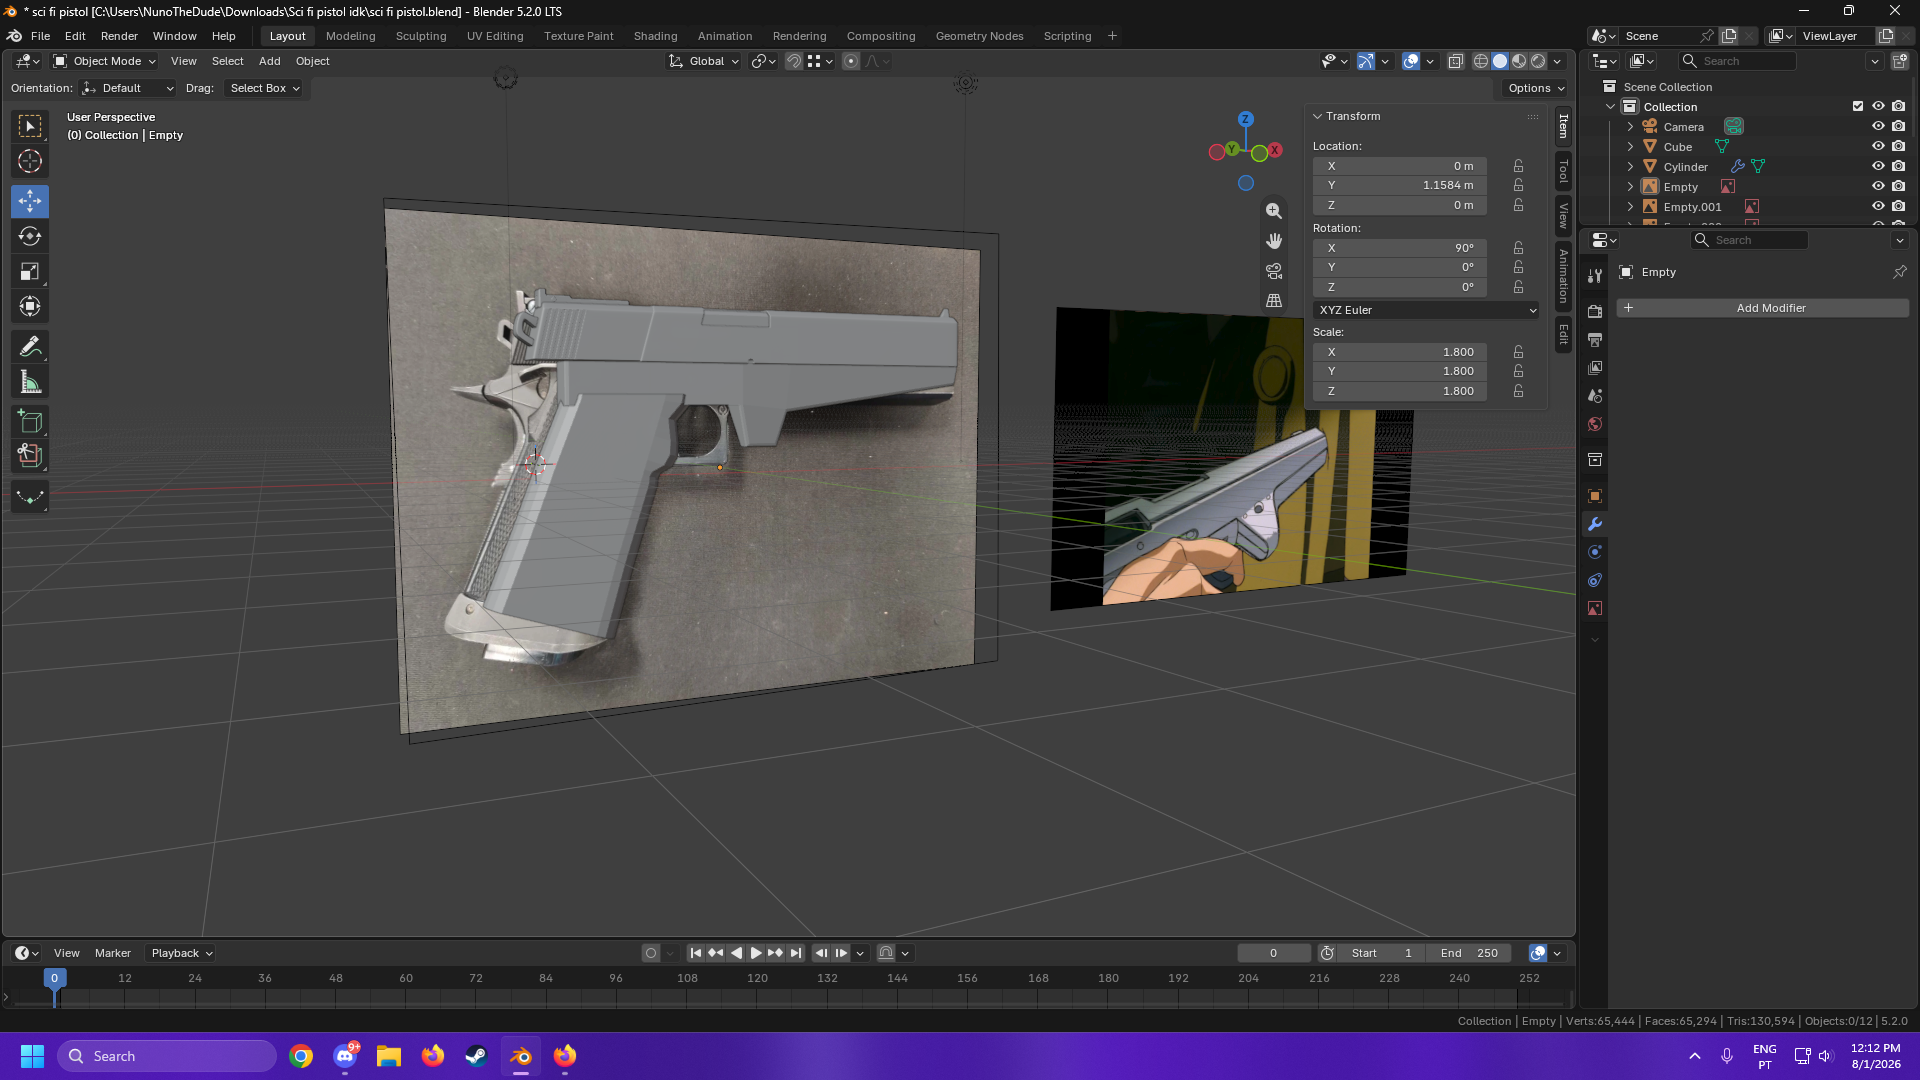Open the Geometry Nodes workspace tab
The height and width of the screenshot is (1080, 1920).
click(x=979, y=36)
